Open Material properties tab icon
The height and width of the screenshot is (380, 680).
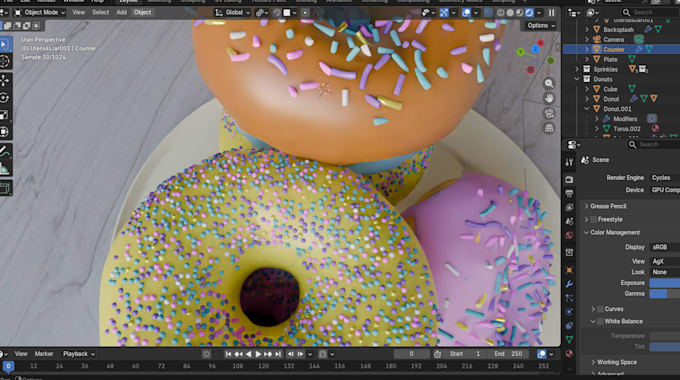[x=569, y=354]
